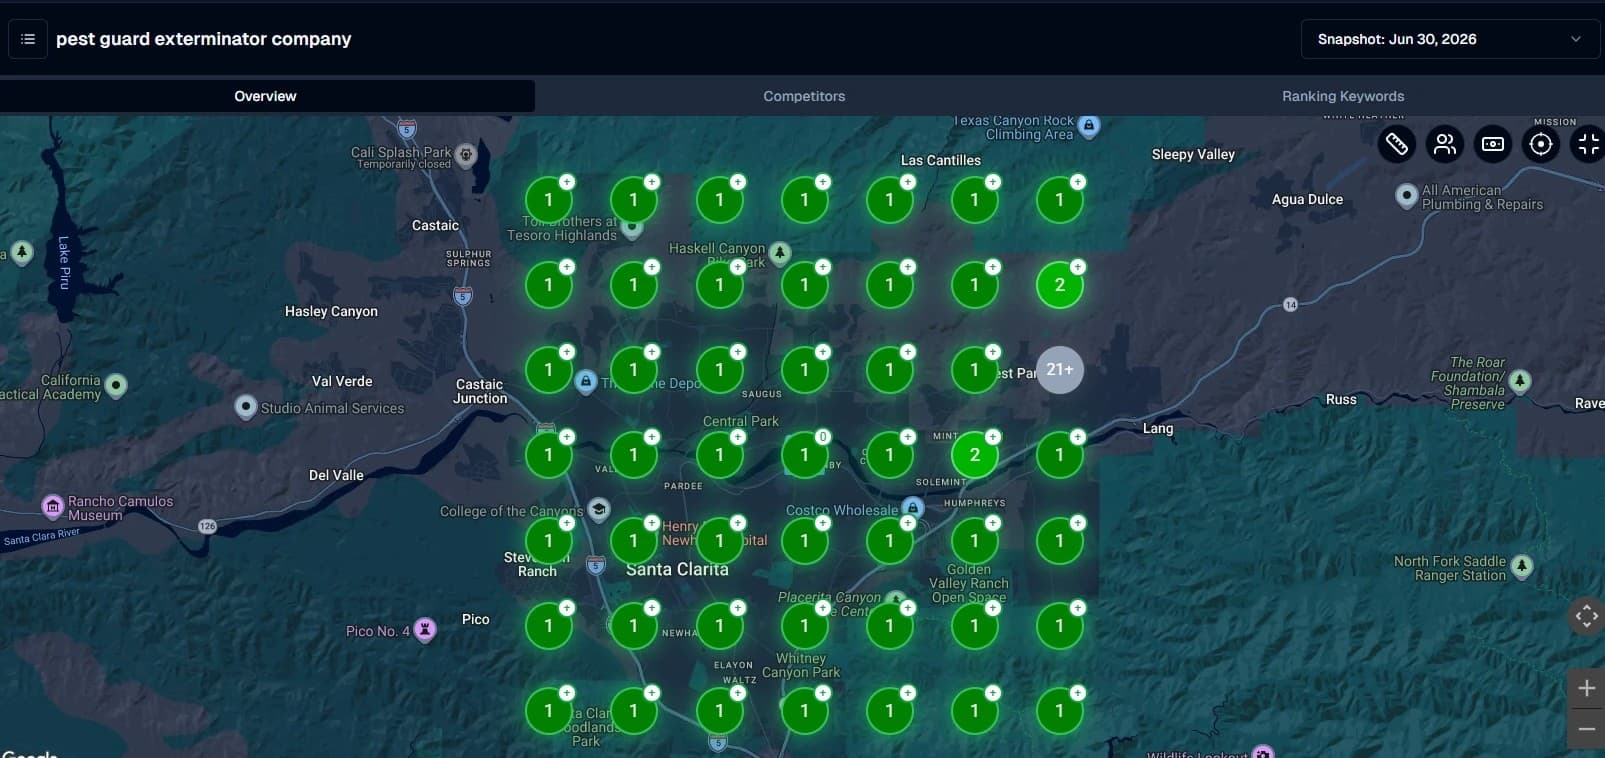Click the Val Verde map label
This screenshot has height=758, width=1605.
342,381
